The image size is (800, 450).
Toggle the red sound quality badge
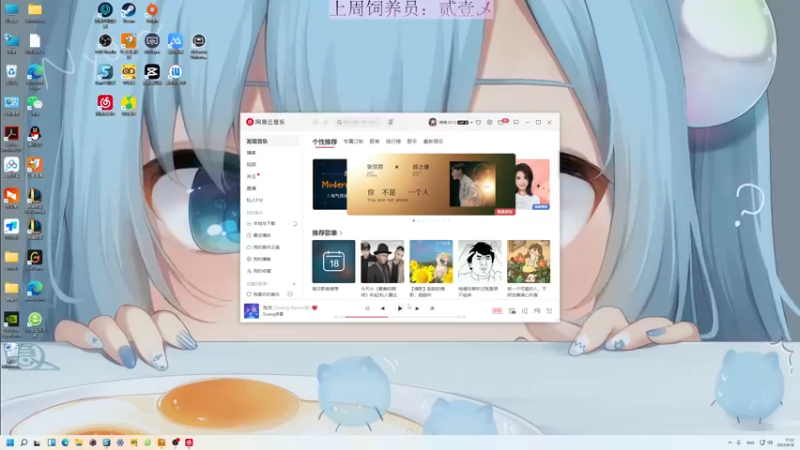point(497,311)
